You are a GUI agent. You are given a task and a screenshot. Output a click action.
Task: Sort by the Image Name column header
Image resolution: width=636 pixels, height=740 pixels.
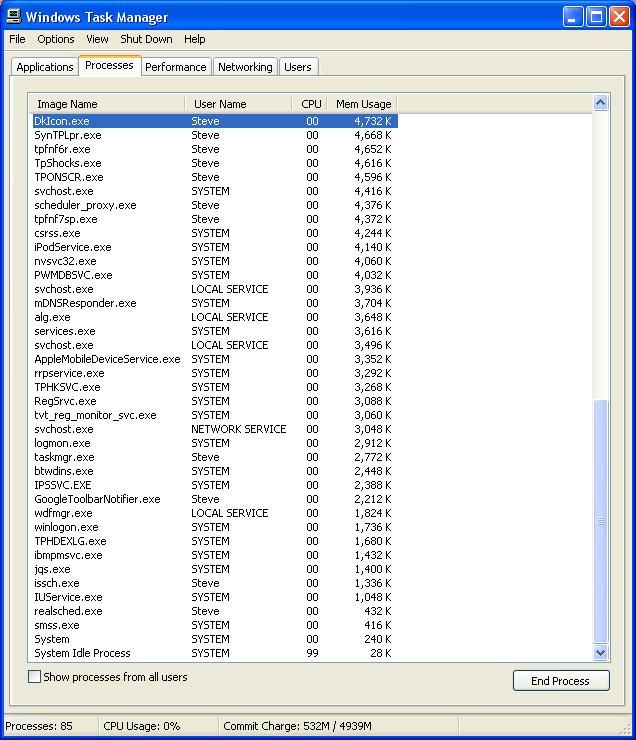(x=107, y=104)
